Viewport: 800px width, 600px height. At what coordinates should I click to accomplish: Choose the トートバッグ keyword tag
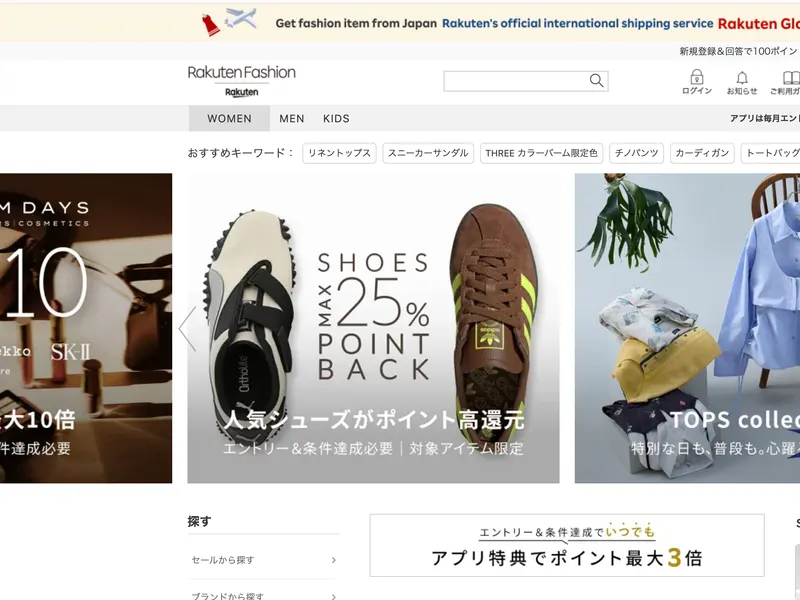(x=770, y=153)
